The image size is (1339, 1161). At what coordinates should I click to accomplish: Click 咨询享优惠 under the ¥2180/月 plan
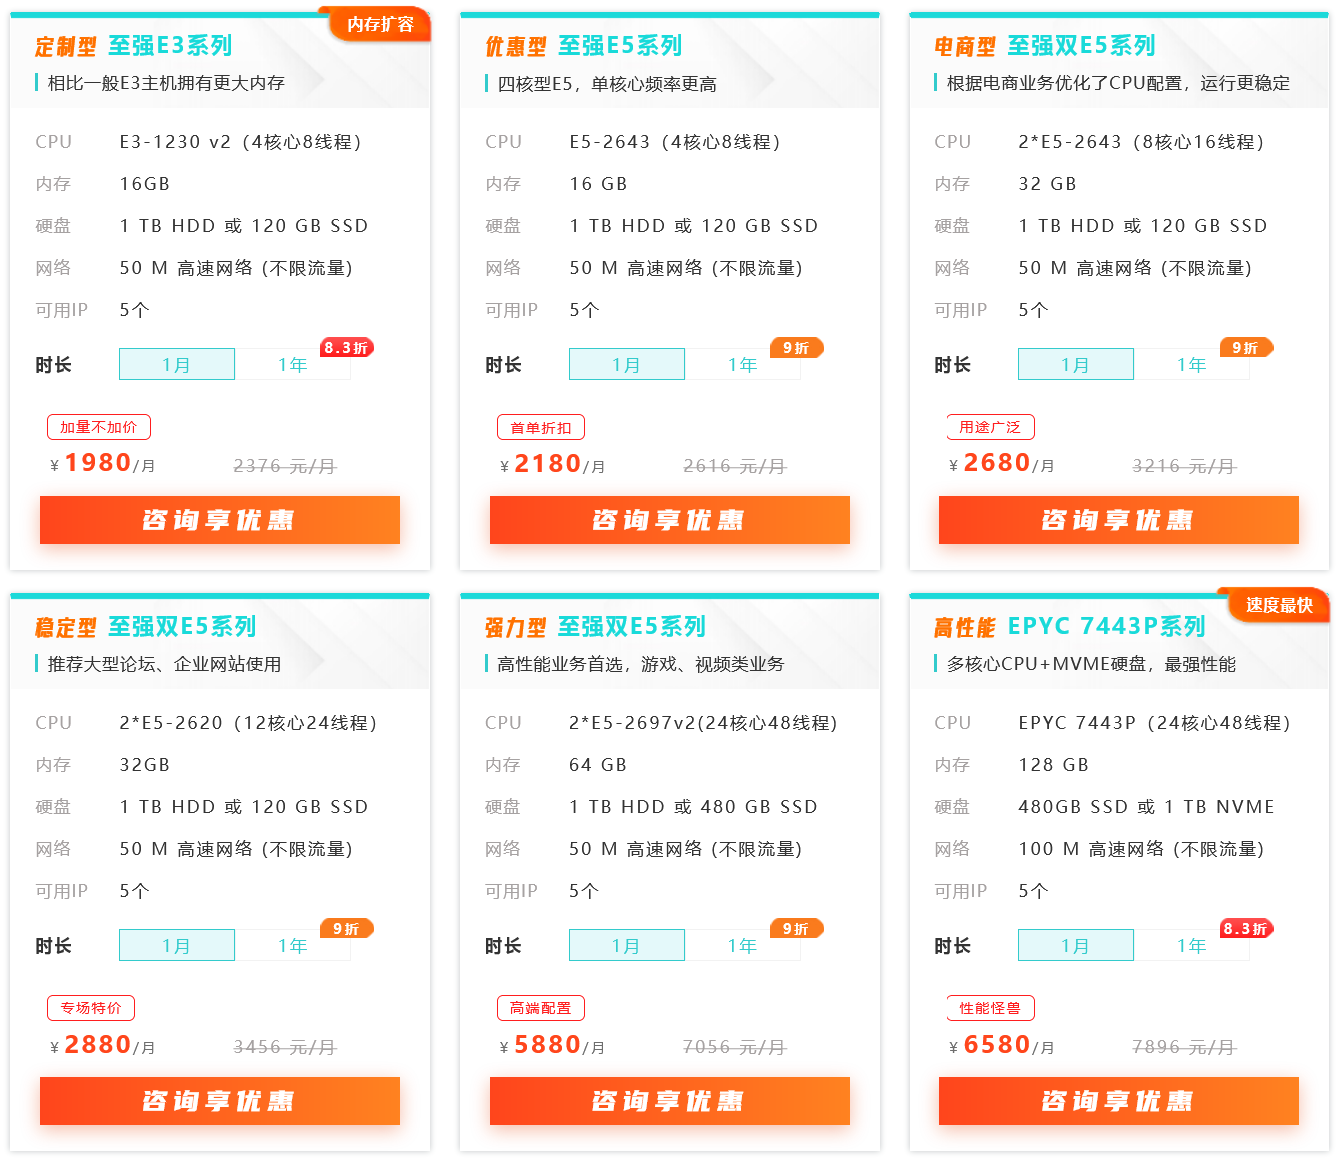[669, 520]
